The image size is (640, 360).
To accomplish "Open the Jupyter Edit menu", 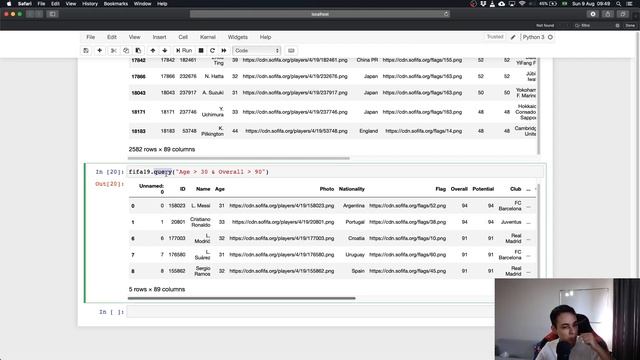I will (112, 37).
